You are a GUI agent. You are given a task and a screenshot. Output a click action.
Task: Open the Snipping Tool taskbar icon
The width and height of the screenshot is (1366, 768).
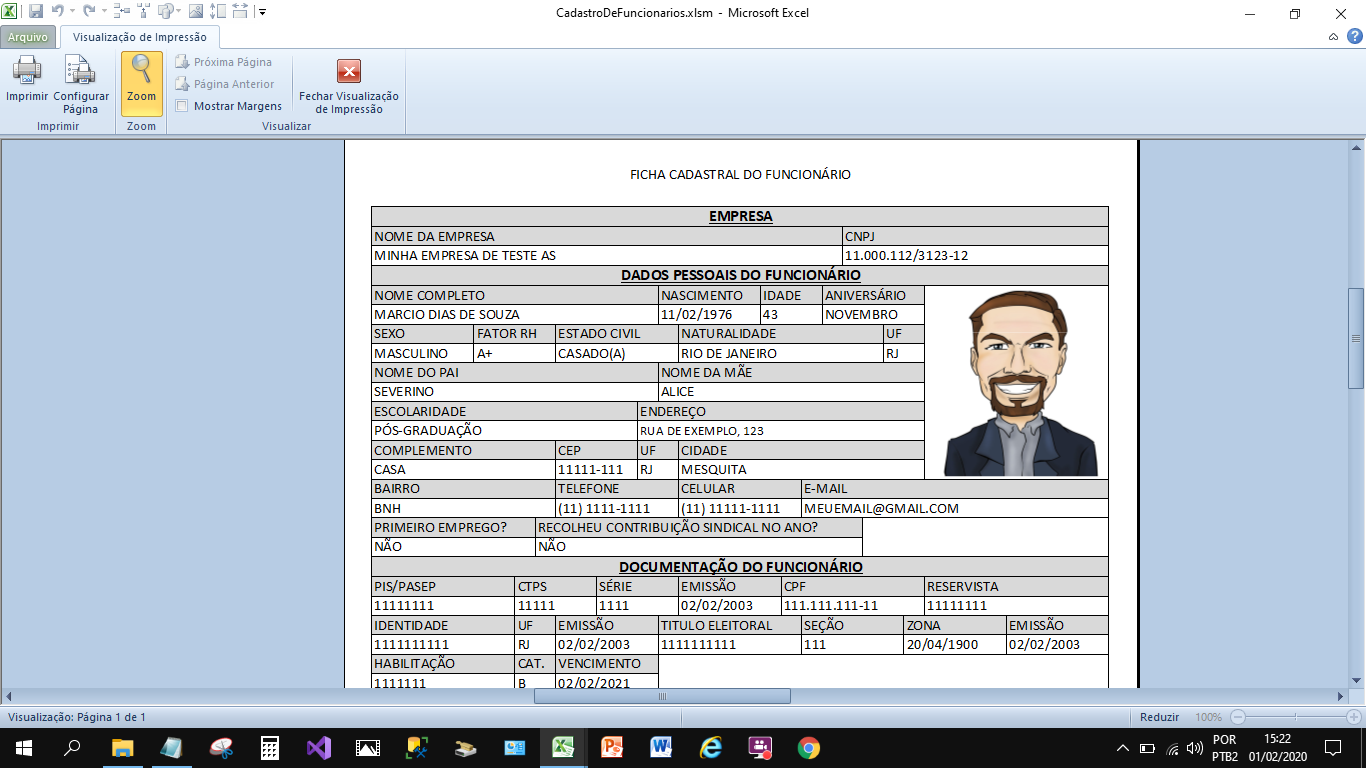(x=220, y=748)
